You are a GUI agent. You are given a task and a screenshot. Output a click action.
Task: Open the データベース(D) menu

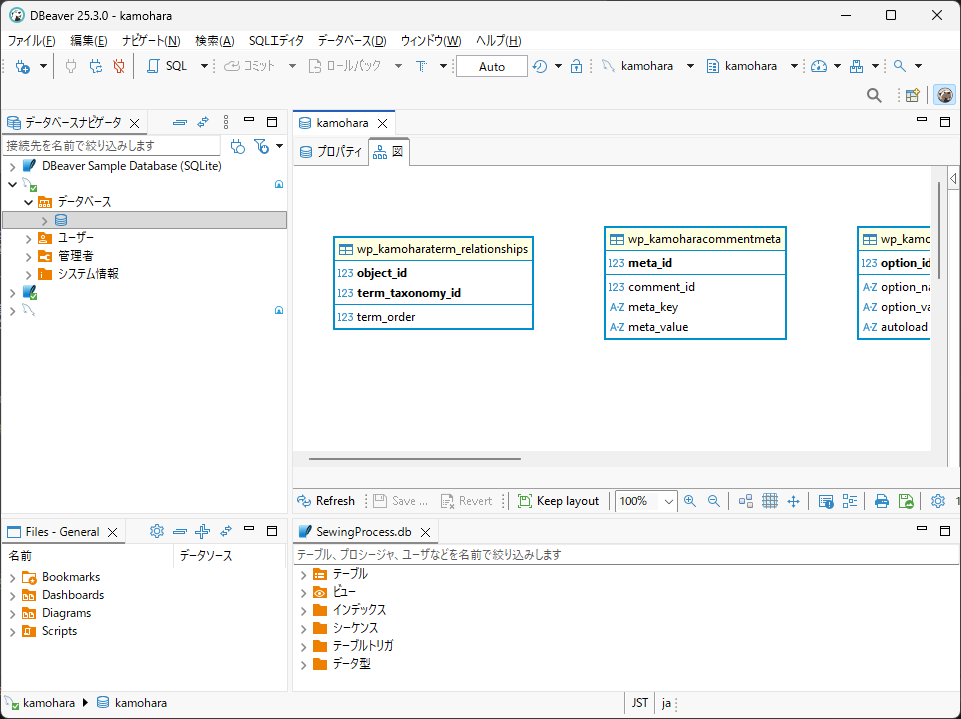pyautogui.click(x=351, y=41)
